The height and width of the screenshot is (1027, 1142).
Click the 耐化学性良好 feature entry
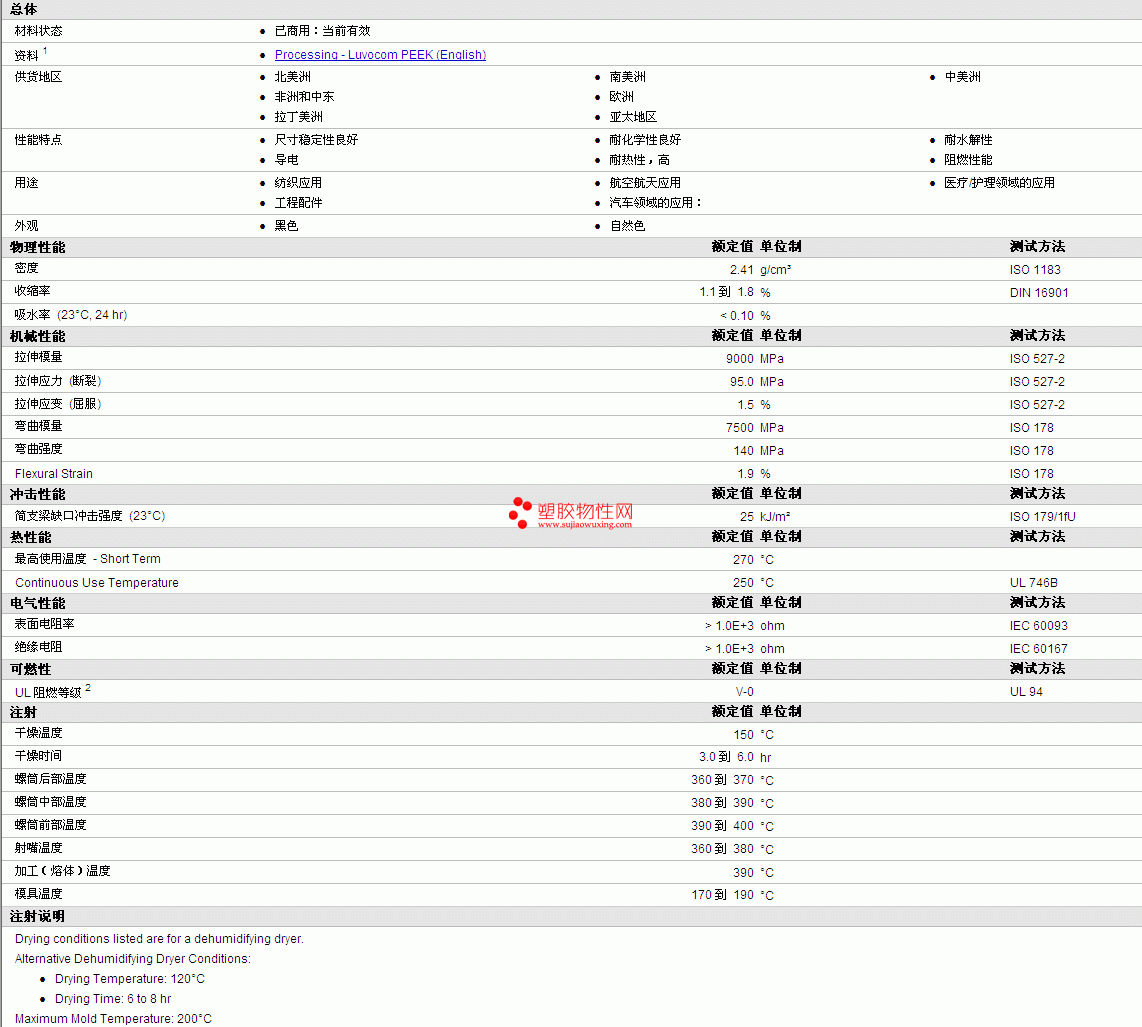coord(645,139)
